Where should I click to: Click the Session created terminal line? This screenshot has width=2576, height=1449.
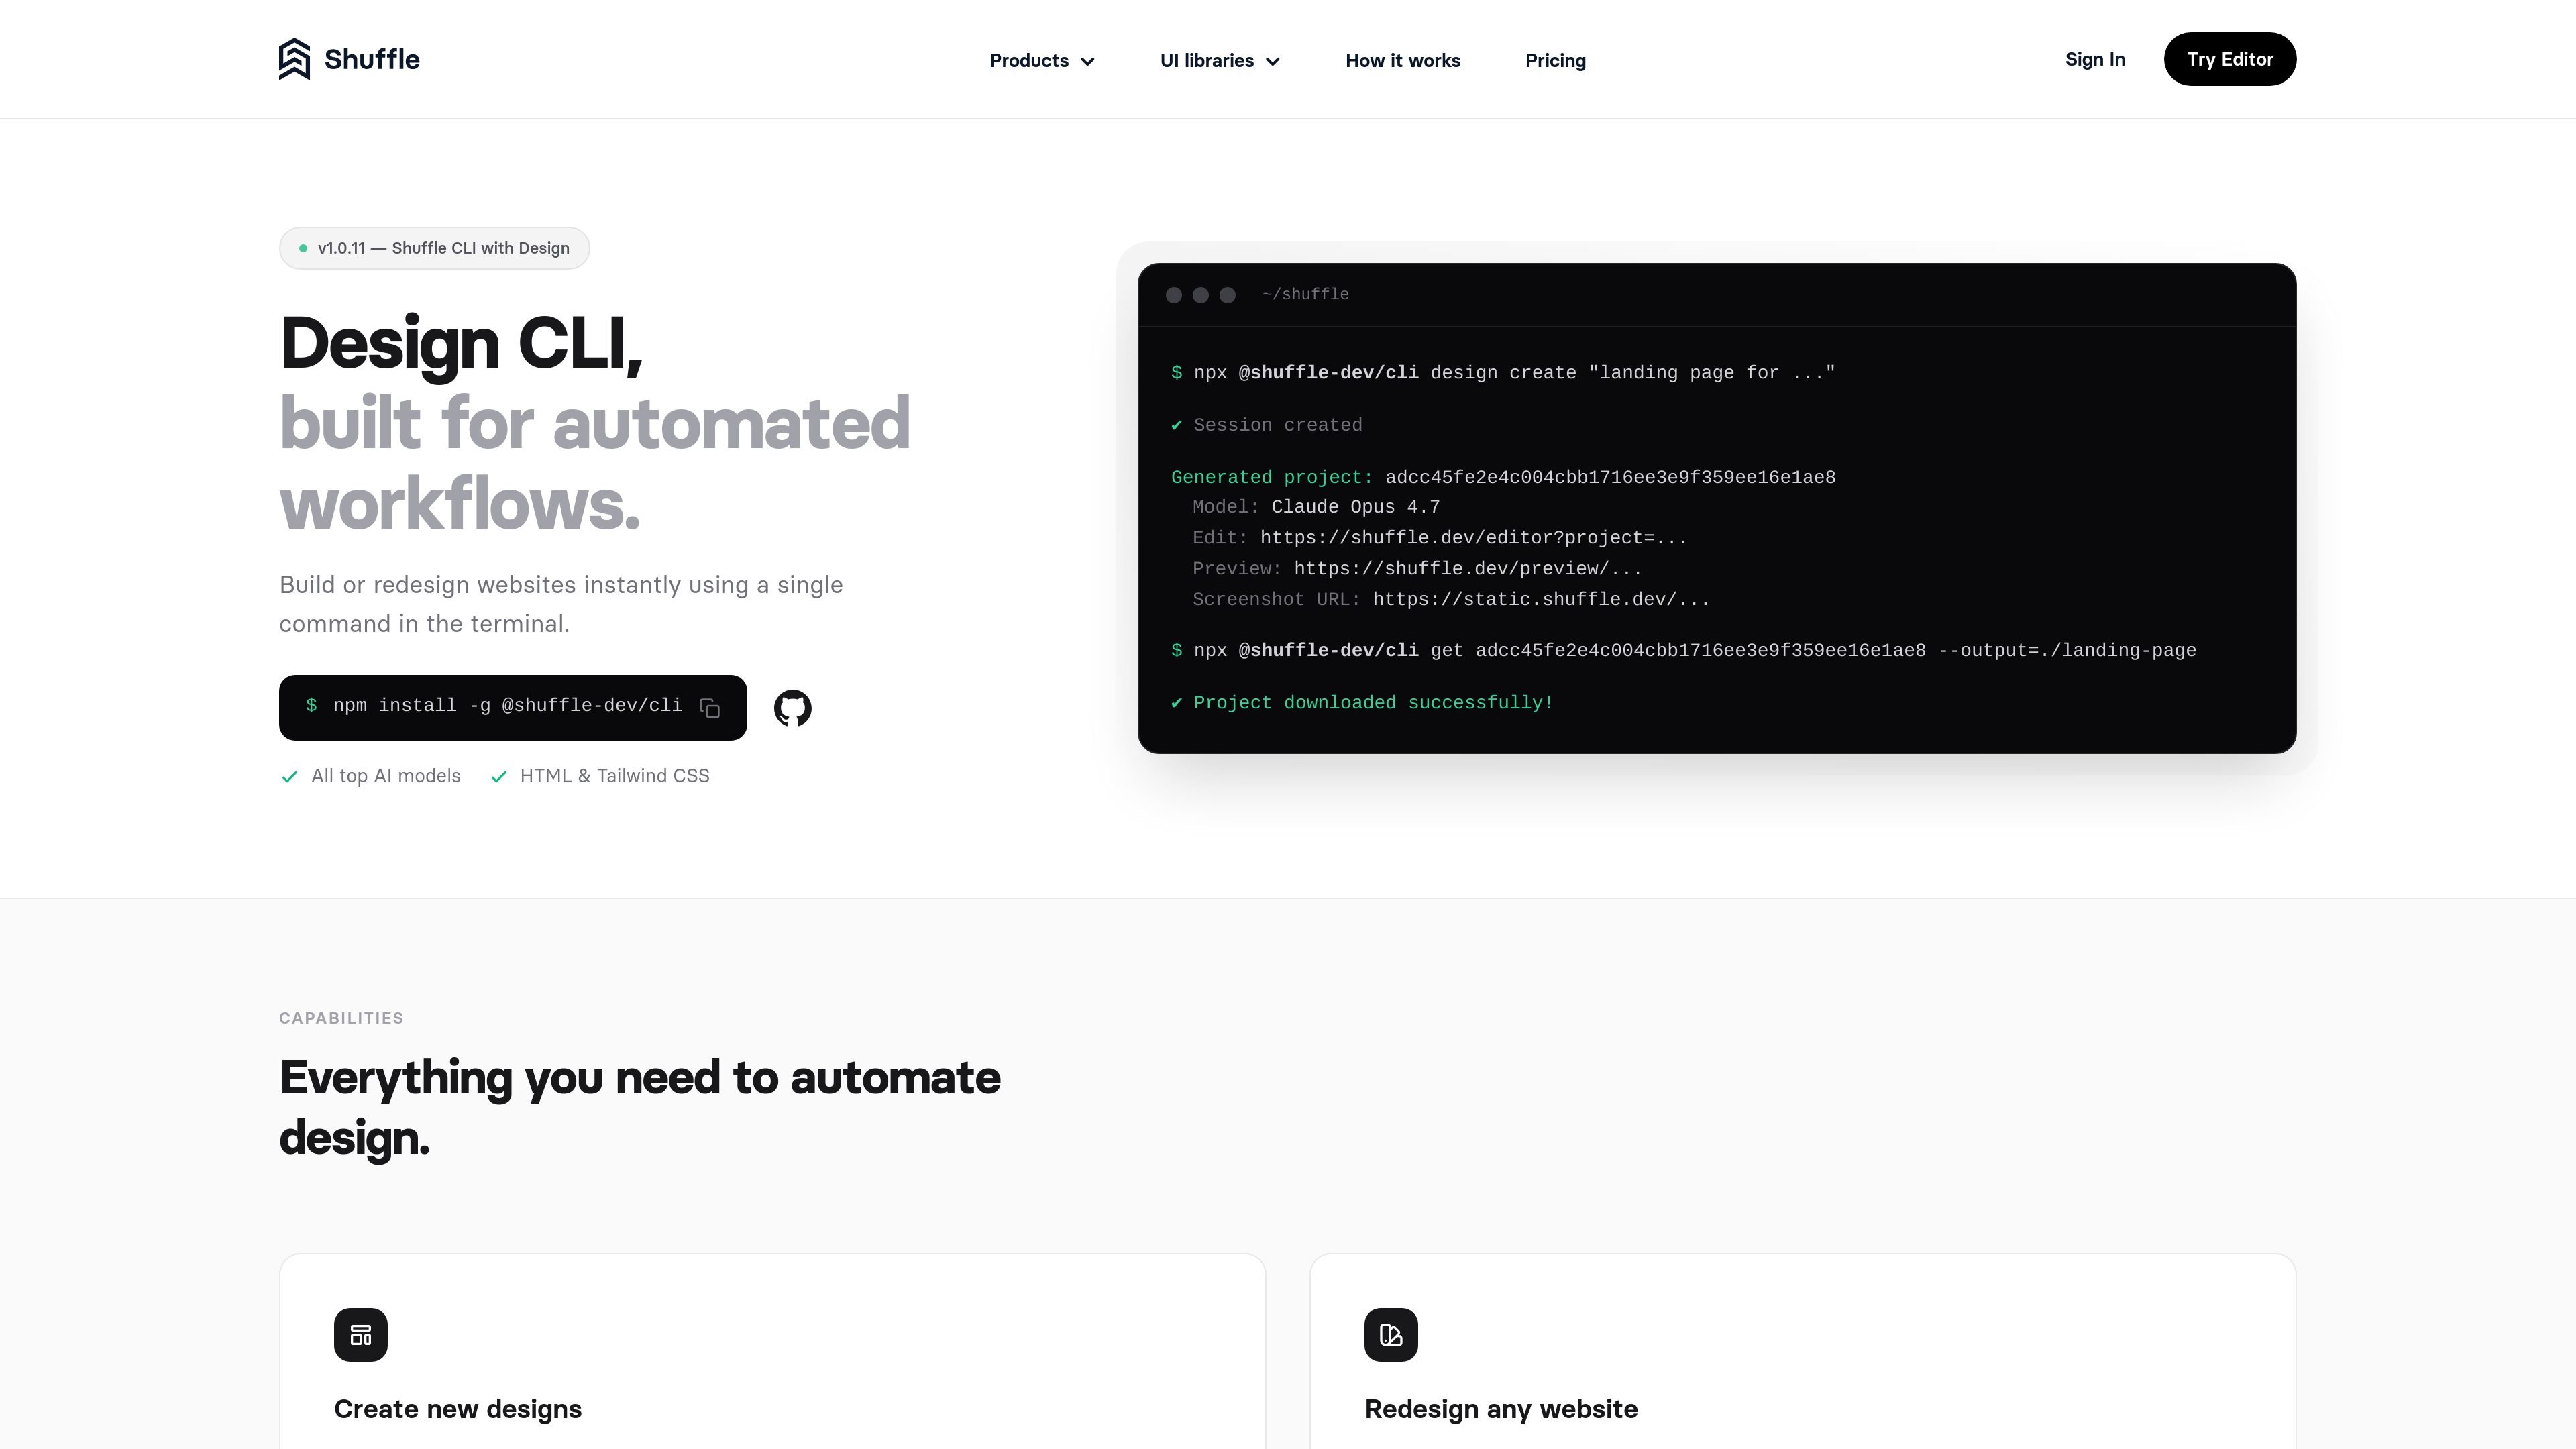[x=1267, y=425]
